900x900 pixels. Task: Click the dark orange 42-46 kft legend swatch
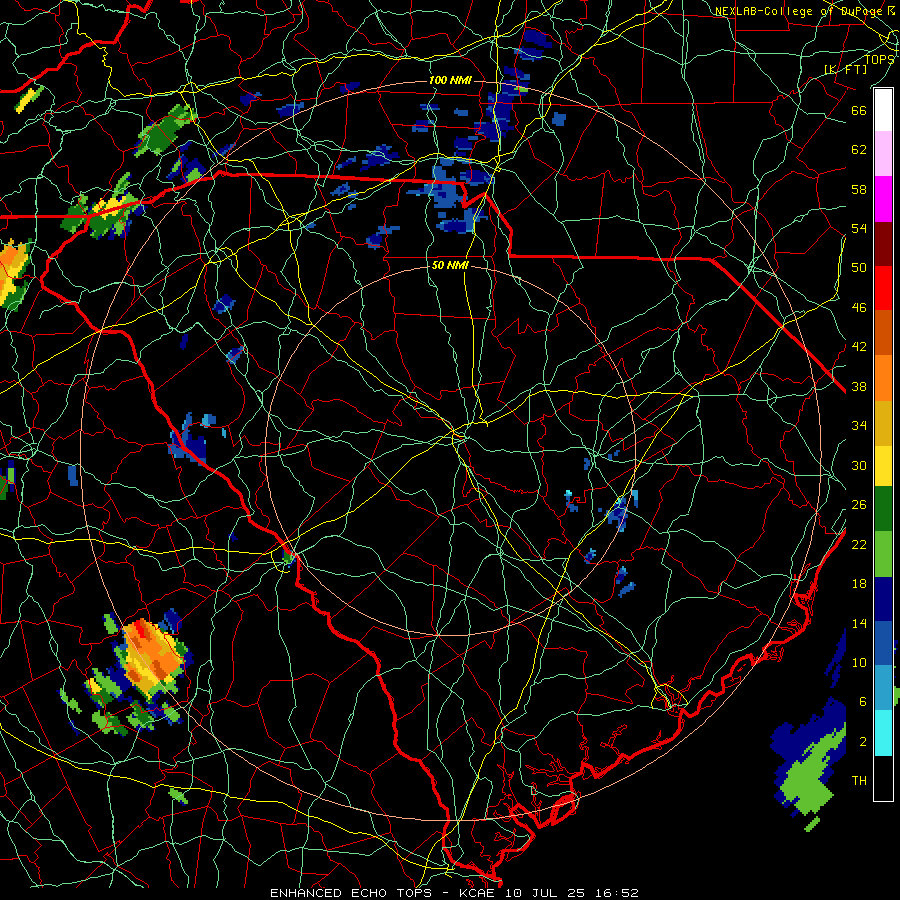click(x=883, y=332)
